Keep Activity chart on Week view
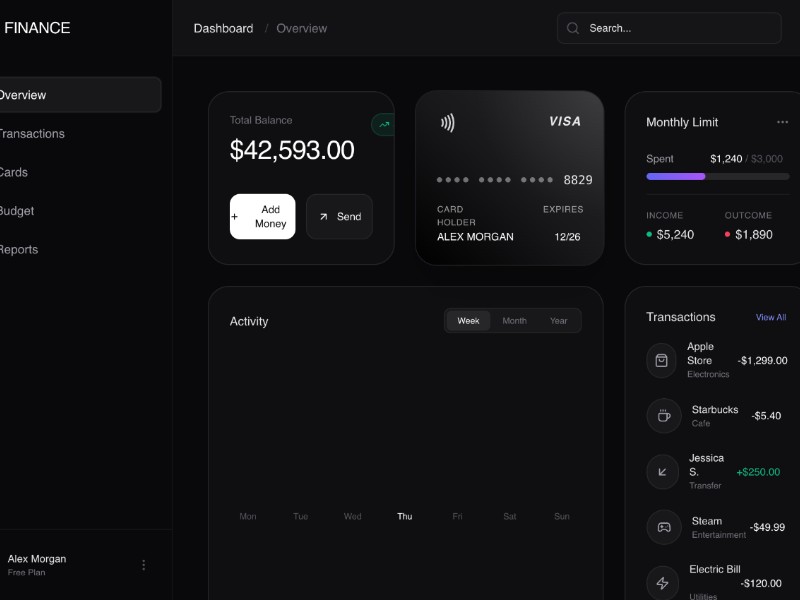This screenshot has height=600, width=800. (468, 321)
